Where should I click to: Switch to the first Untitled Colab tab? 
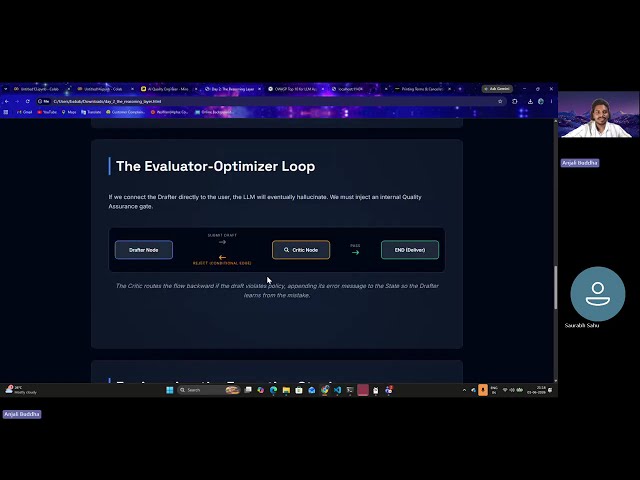[x=40, y=89]
